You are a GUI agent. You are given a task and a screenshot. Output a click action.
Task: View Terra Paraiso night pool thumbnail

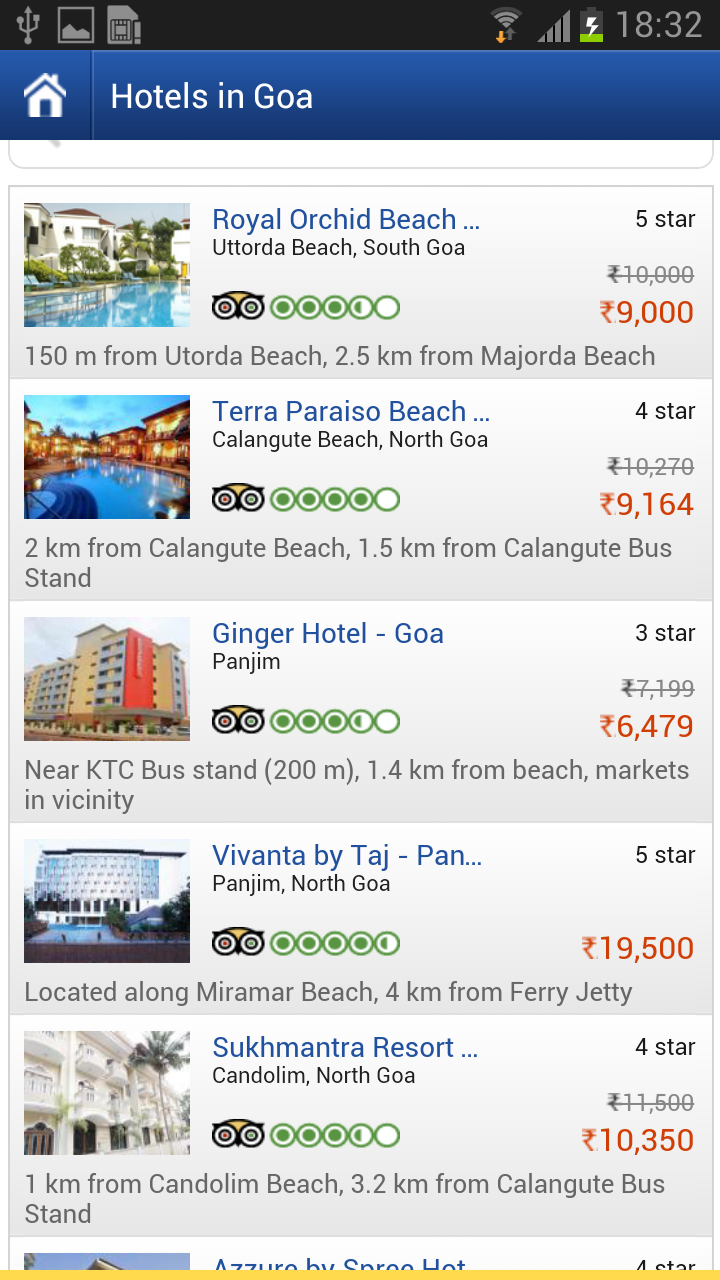107,457
